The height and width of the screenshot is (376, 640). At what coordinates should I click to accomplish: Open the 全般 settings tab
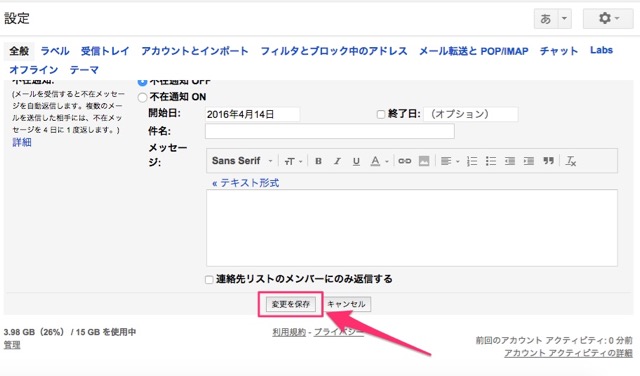click(x=19, y=51)
